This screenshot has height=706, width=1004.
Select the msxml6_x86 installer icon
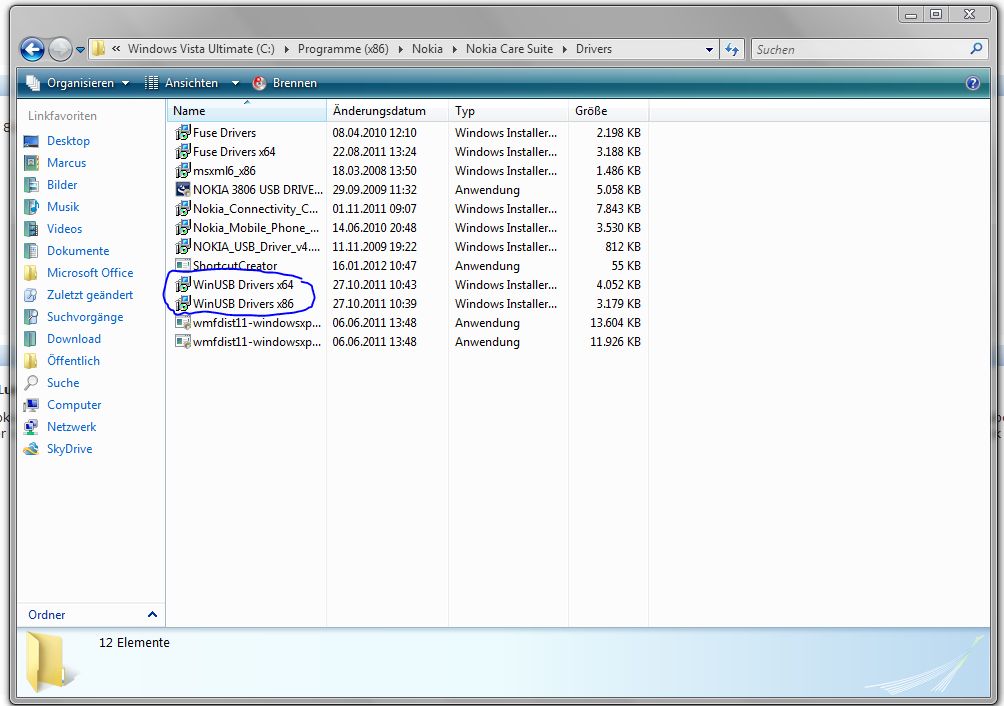click(x=182, y=170)
